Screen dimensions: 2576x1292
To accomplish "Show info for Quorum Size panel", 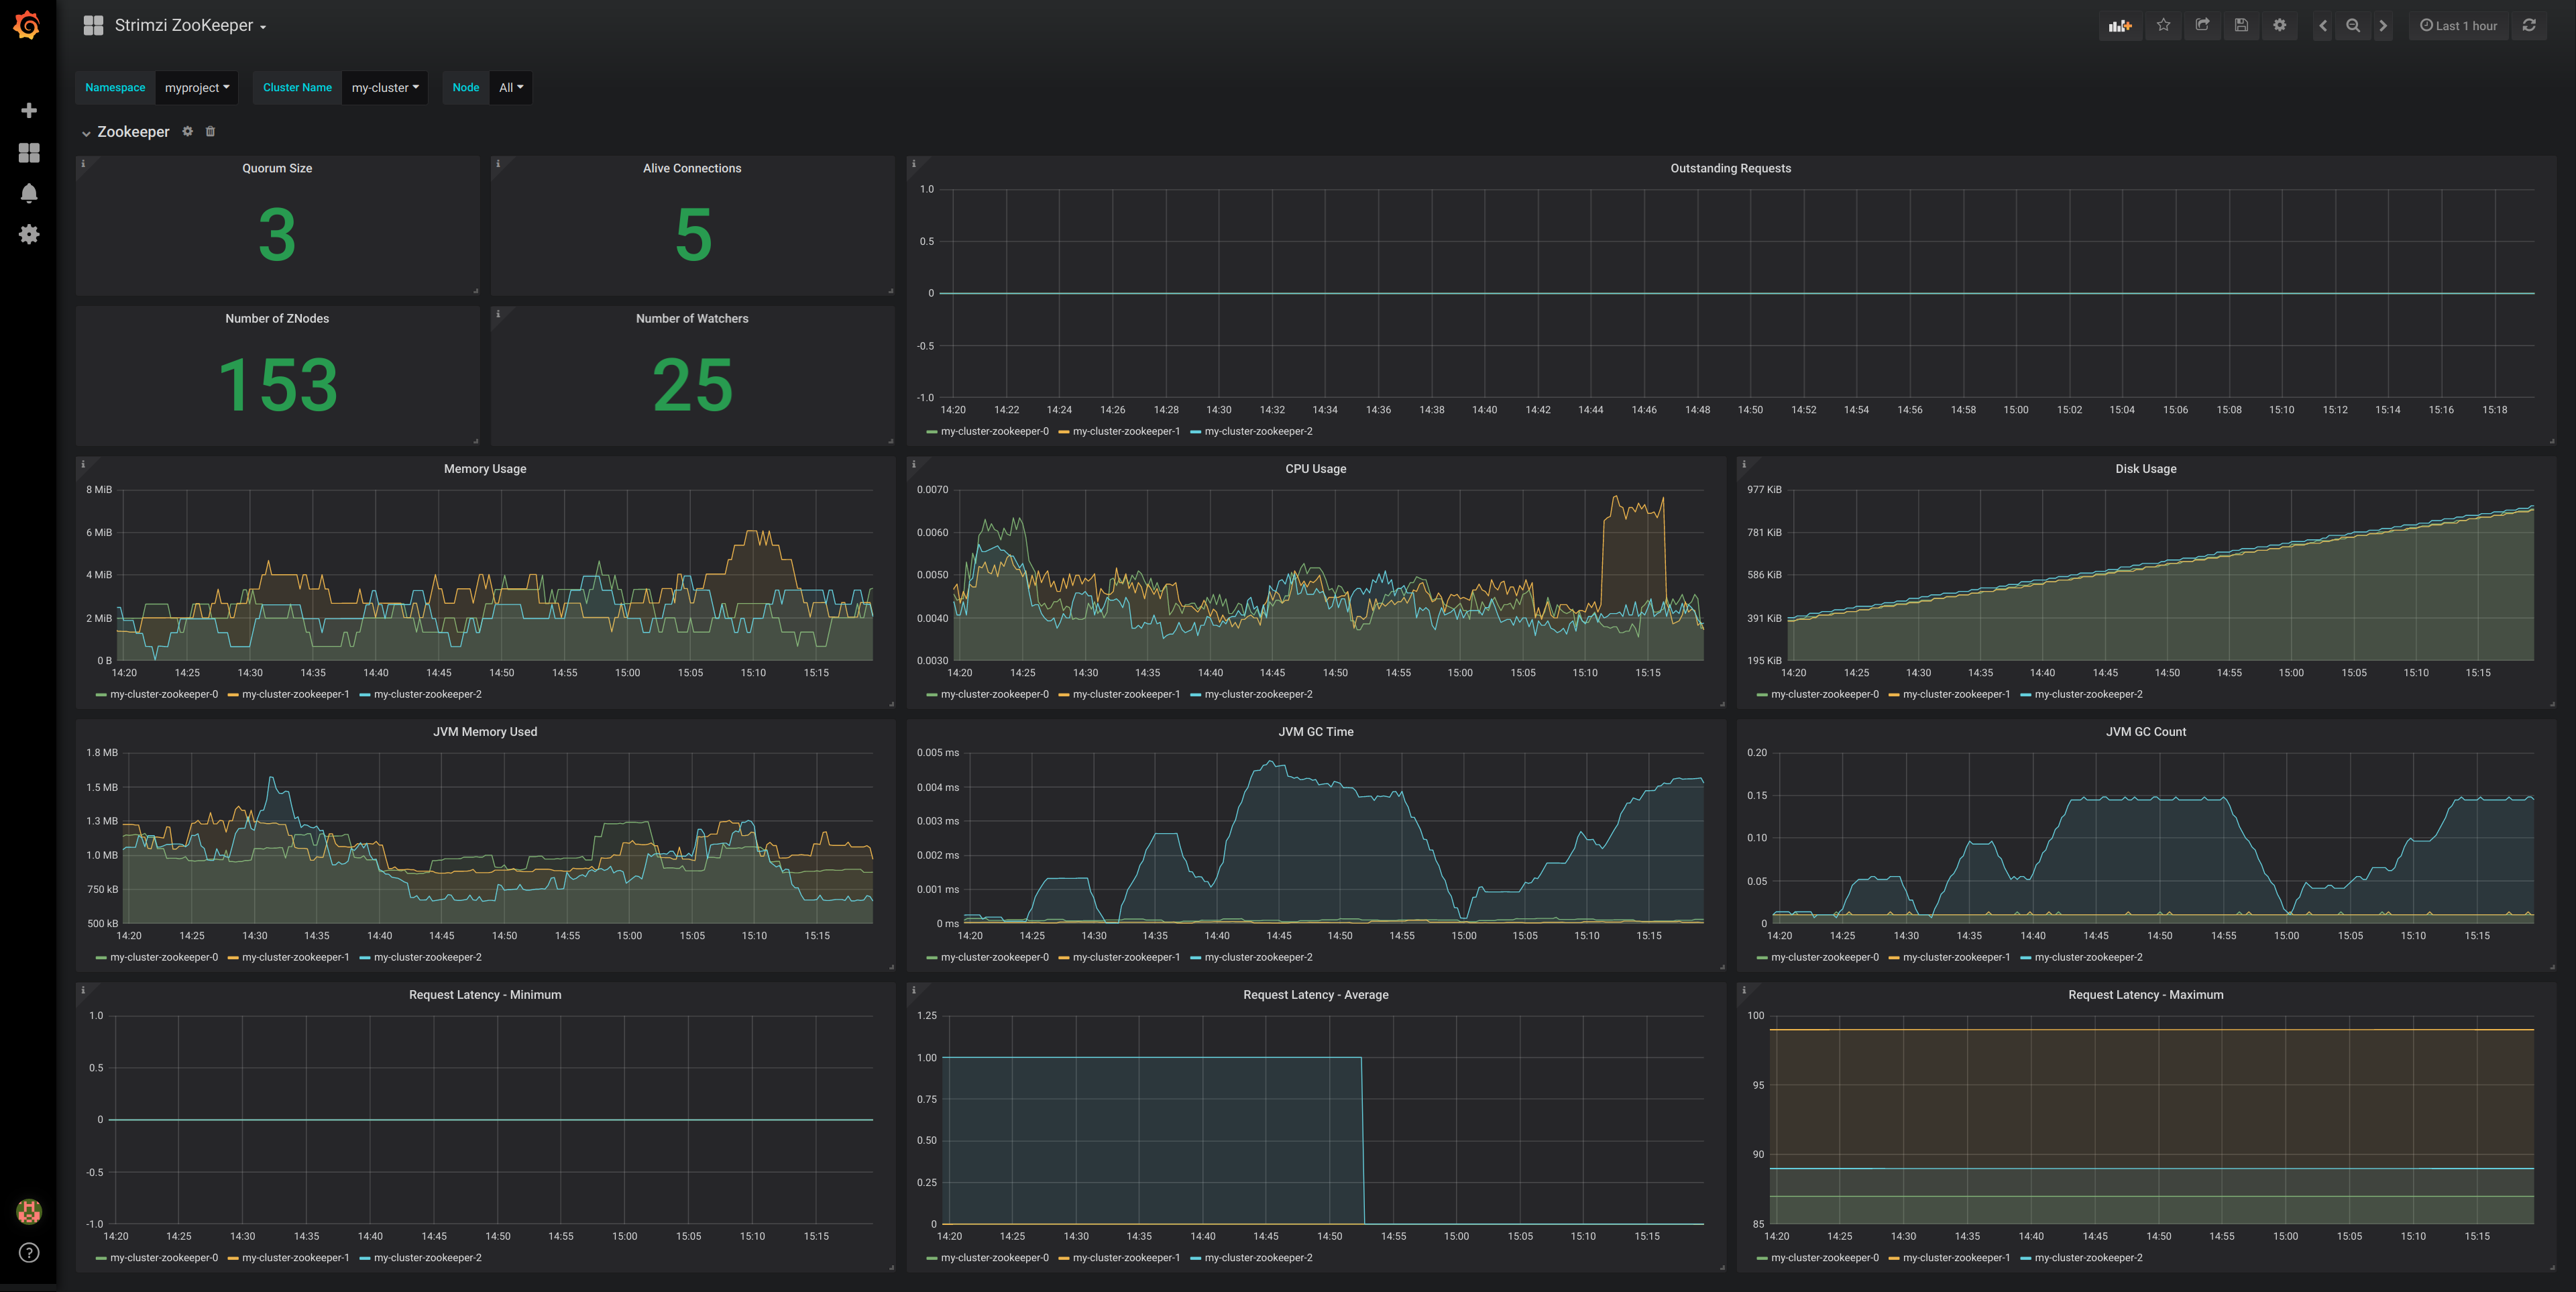I will [83, 163].
